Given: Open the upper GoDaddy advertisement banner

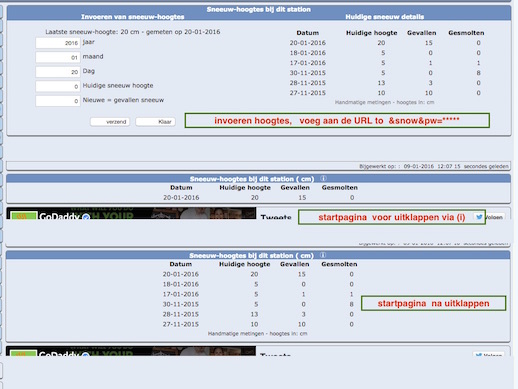Looking at the screenshot, I should point(131,213).
